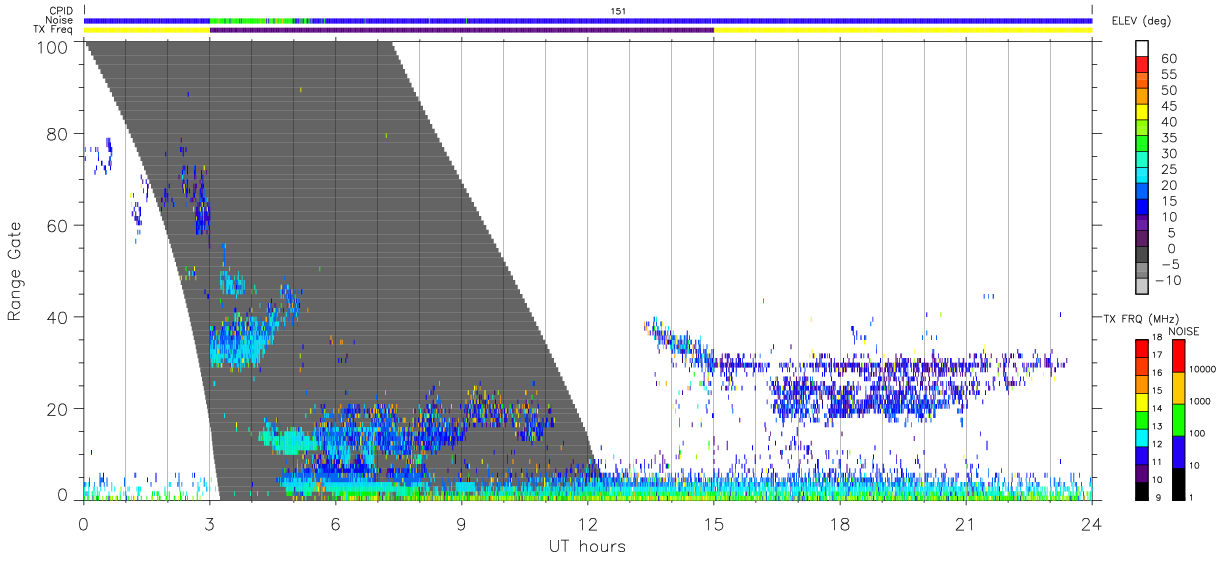This screenshot has width=1228, height=567.
Task: Click the 80 tick on Range Gate axis
Action: 59,134
